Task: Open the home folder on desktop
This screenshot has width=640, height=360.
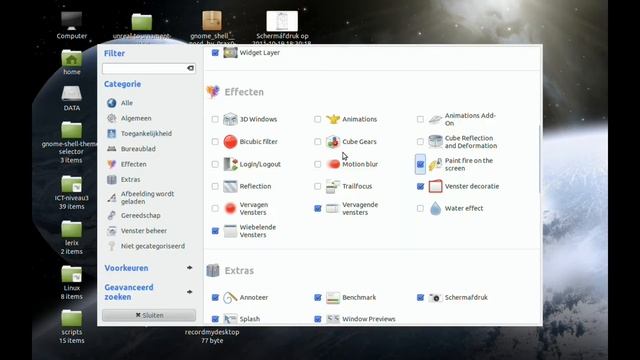Action: tap(71, 58)
